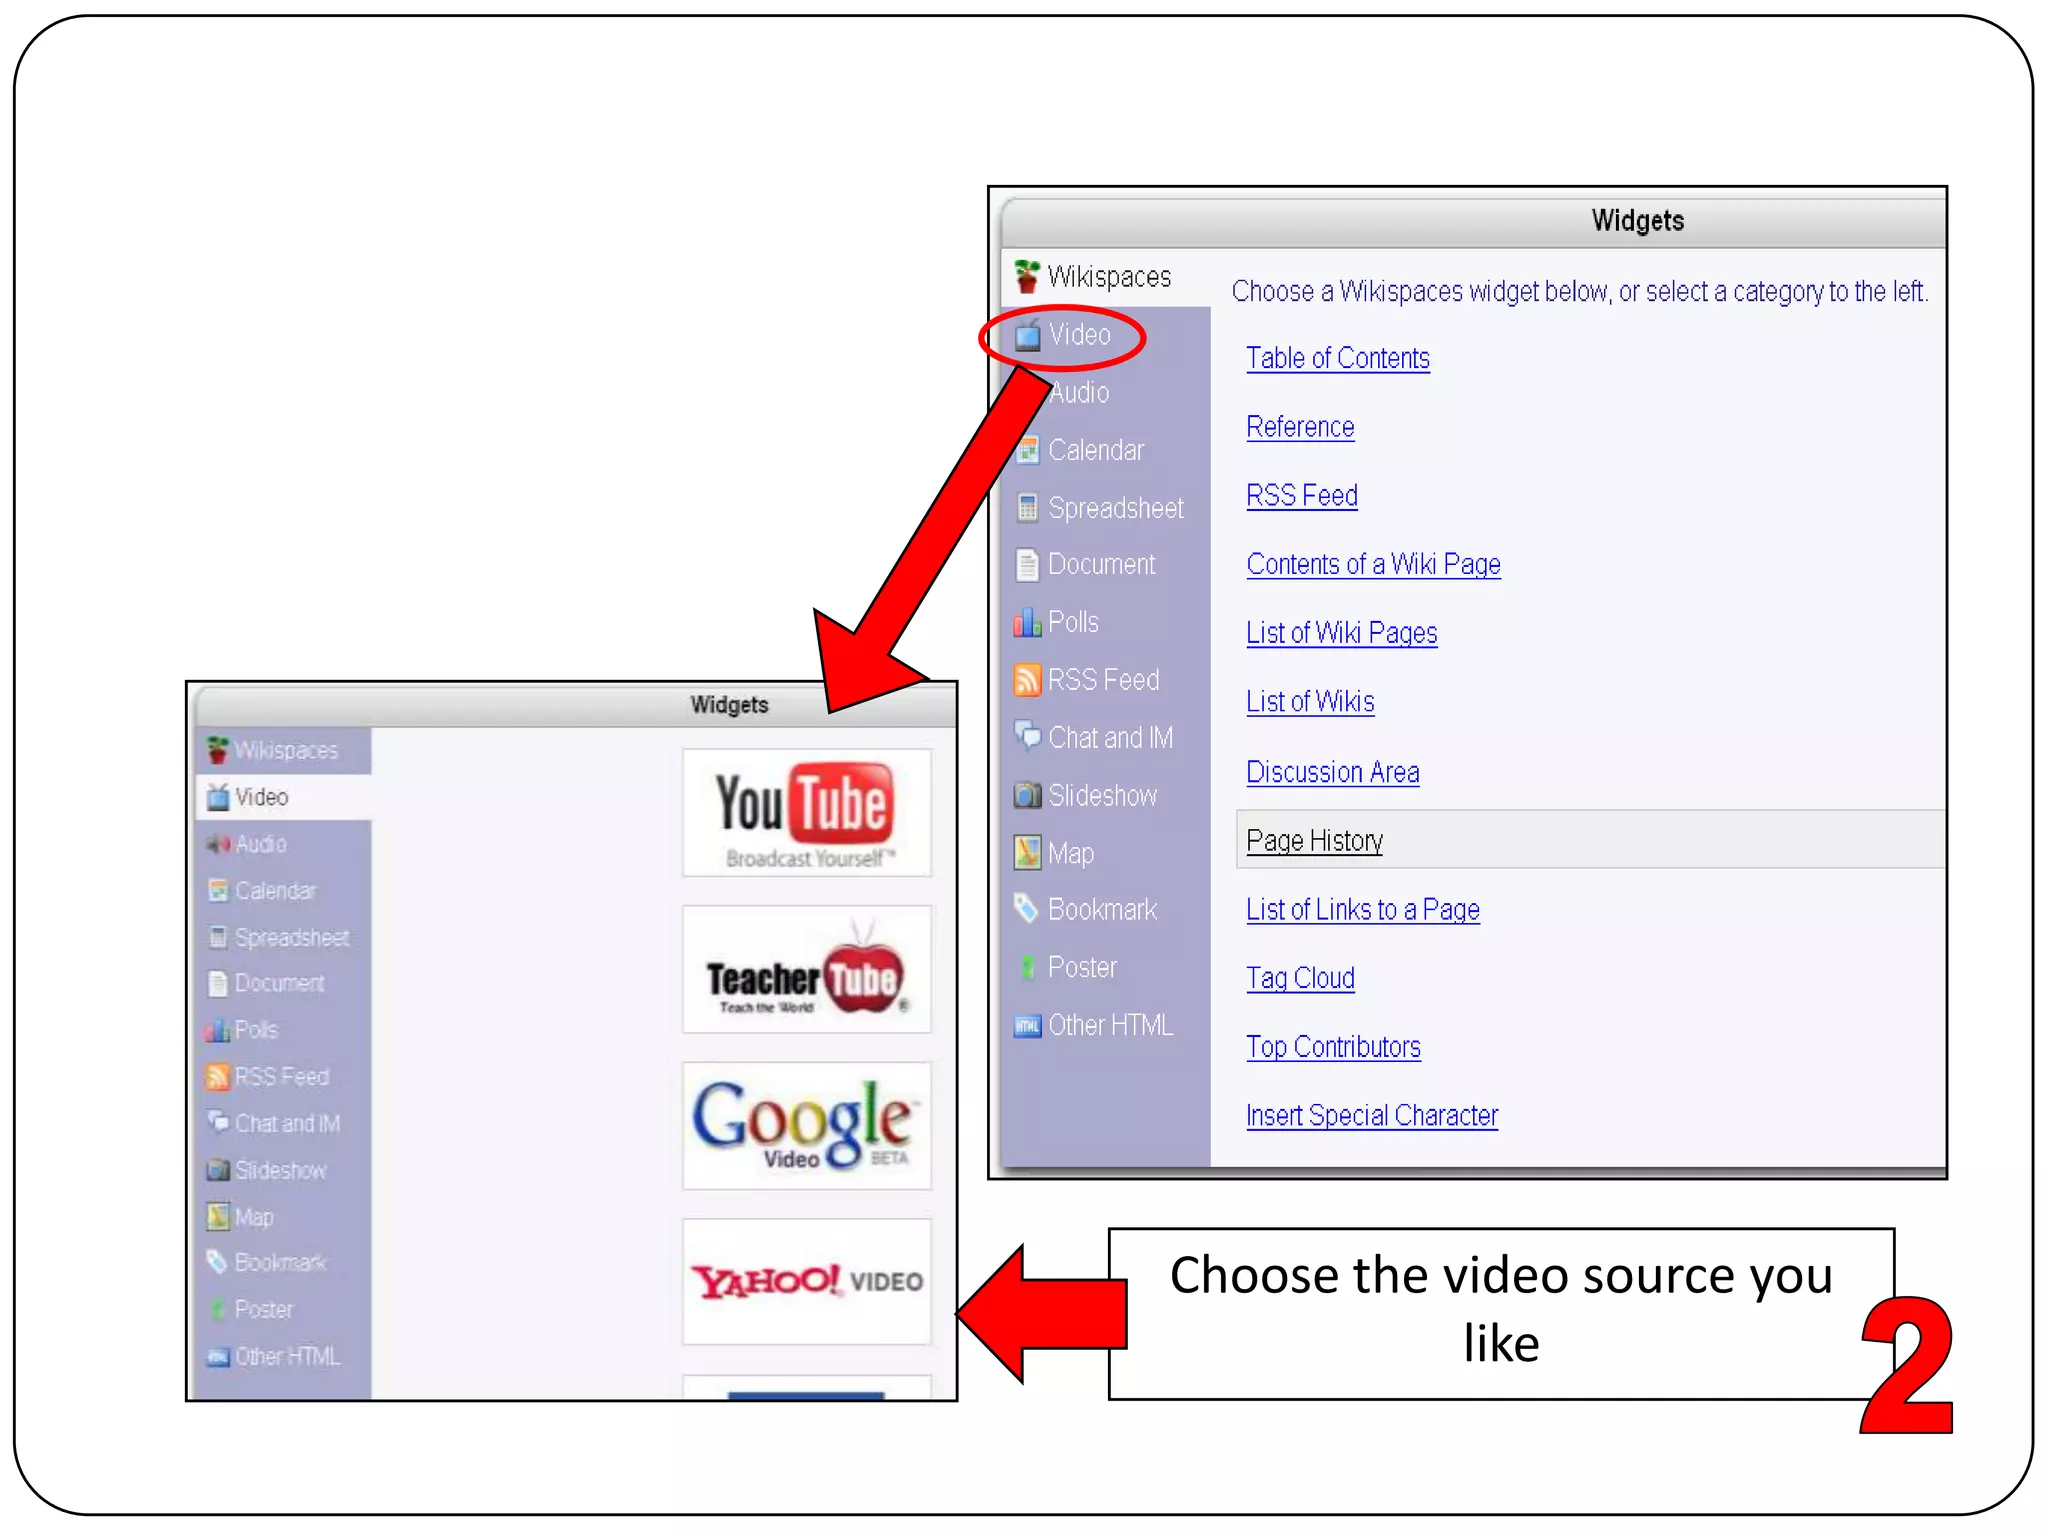Click the Slideshow icon in right Widgets sidebar
Screen dimensions: 2048x1536
pyautogui.click(x=1027, y=795)
